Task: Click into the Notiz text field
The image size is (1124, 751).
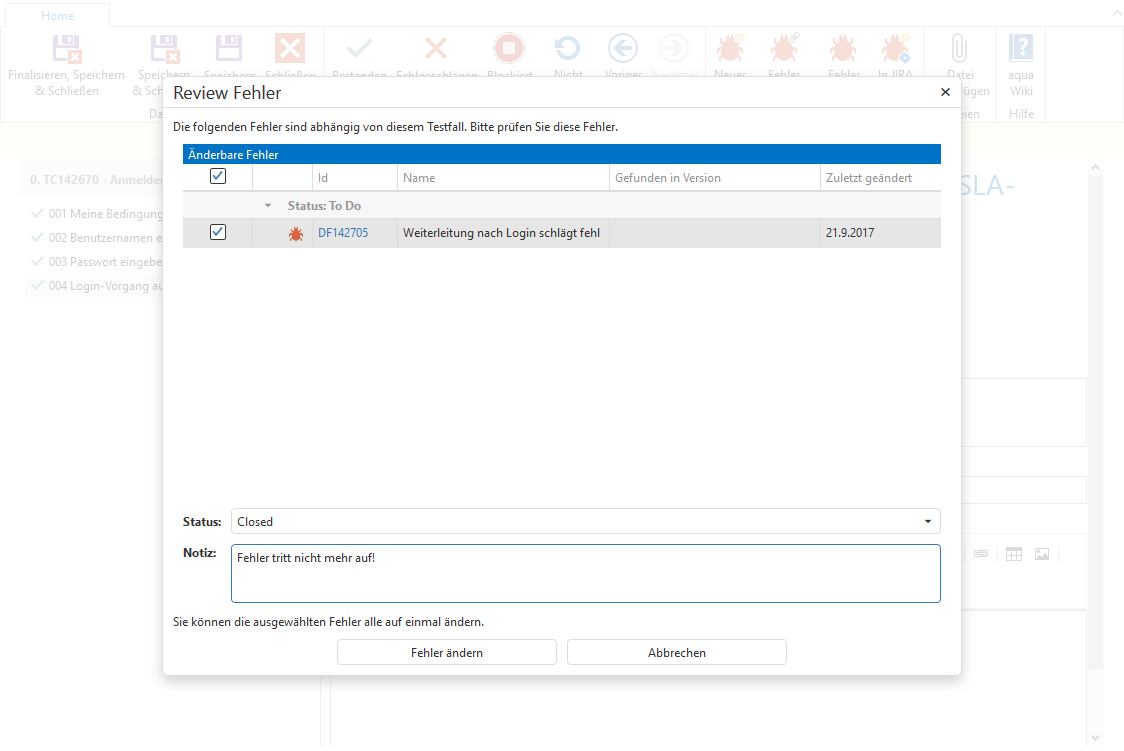Action: (x=585, y=573)
